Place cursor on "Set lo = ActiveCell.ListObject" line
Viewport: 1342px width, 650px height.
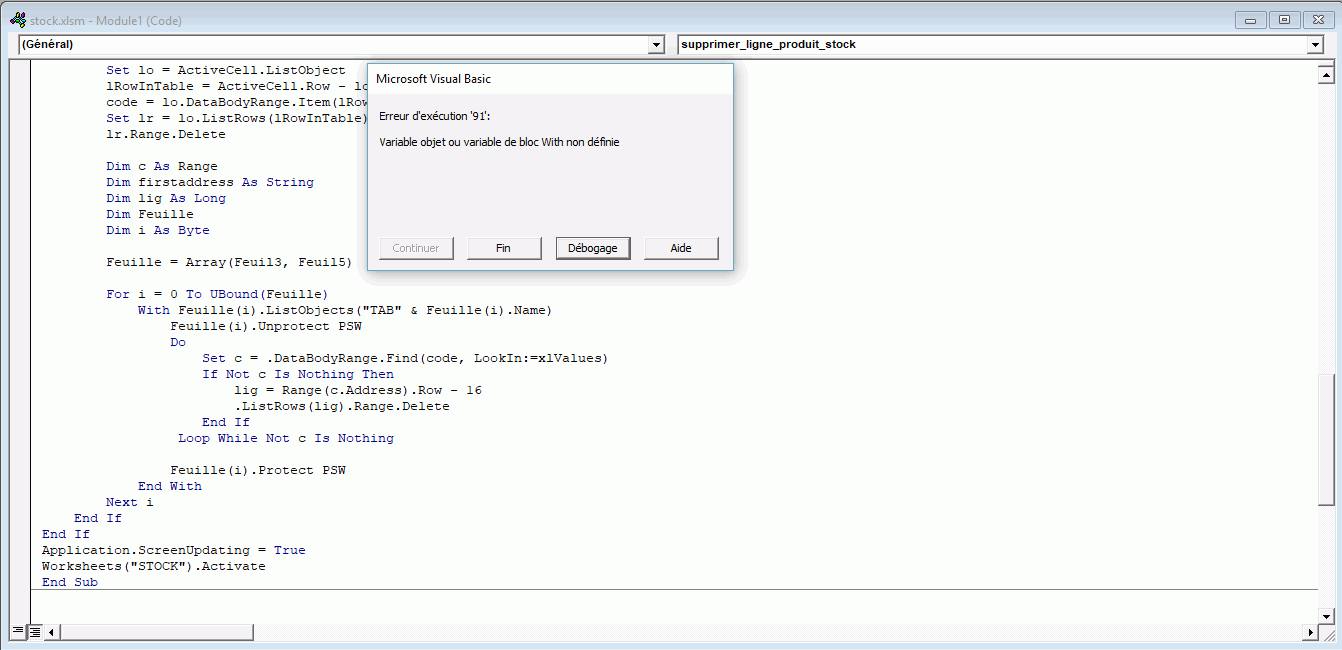click(x=226, y=70)
